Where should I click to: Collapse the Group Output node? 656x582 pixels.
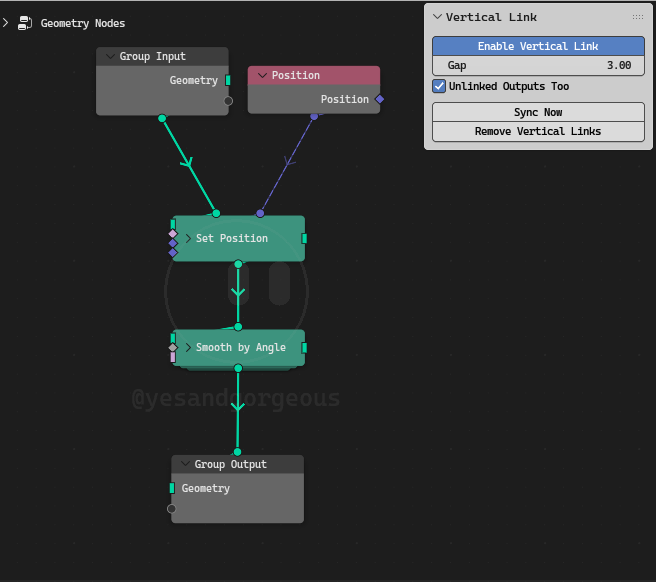[185, 464]
